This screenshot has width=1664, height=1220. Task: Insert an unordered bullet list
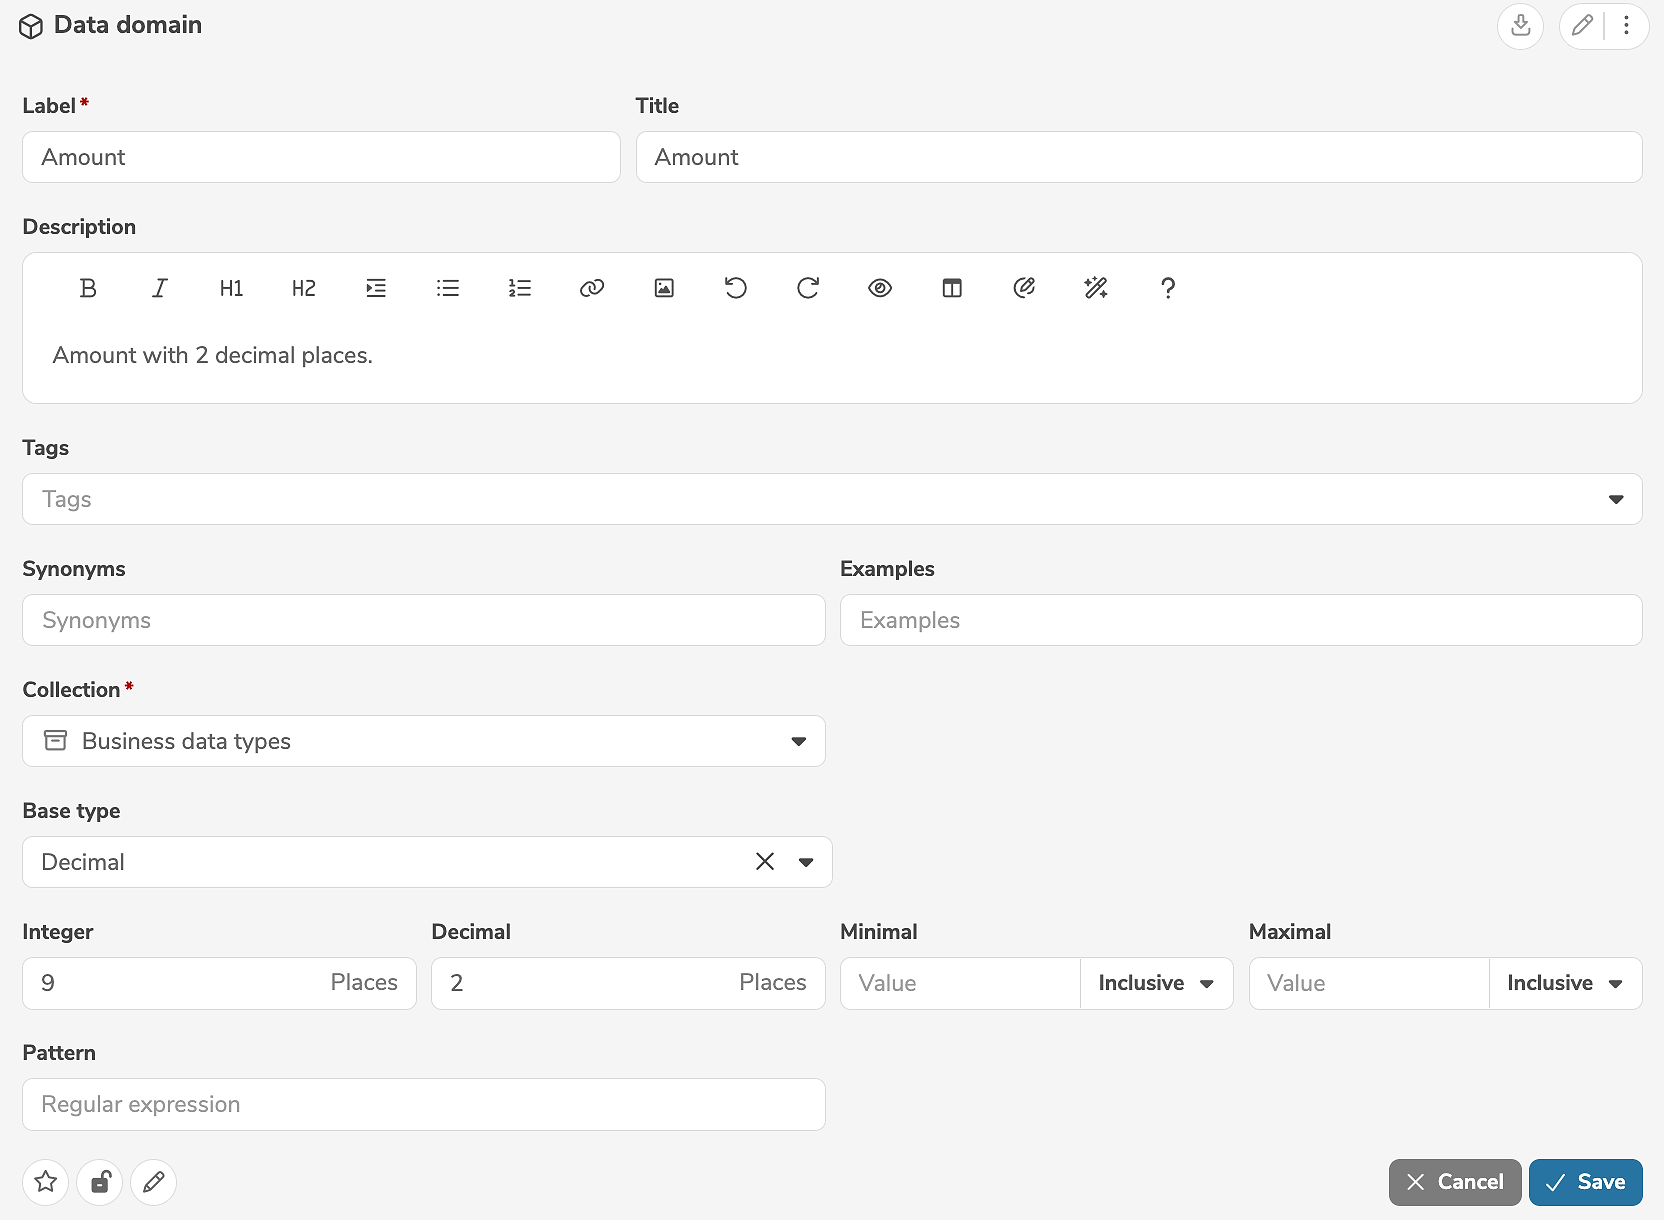click(x=448, y=288)
